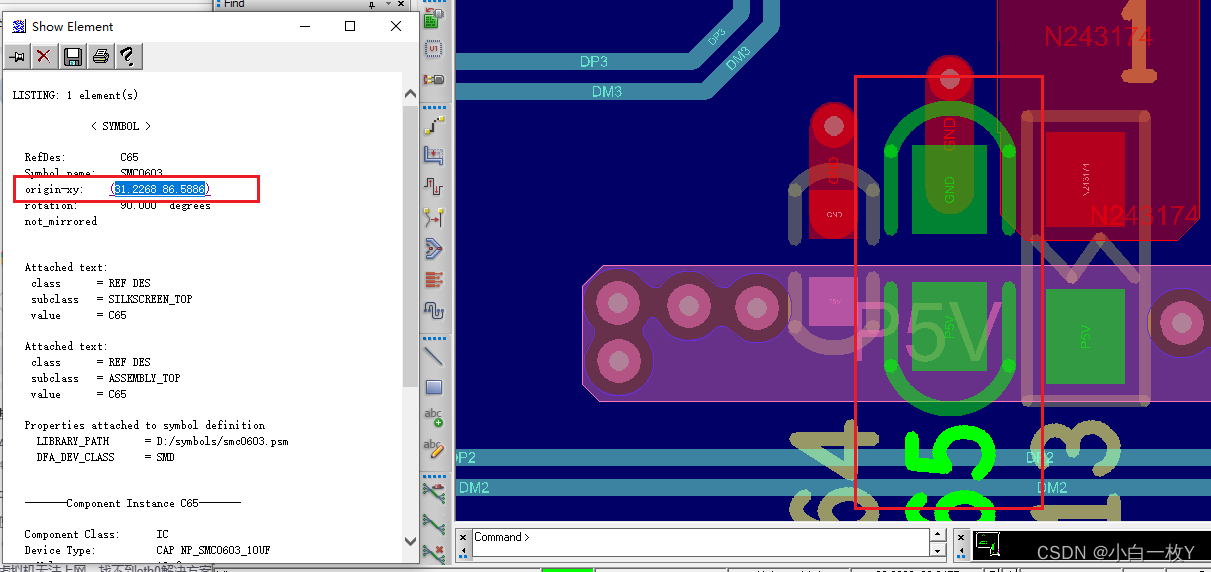Select the Delay Tune icon with red arrows

[434, 186]
